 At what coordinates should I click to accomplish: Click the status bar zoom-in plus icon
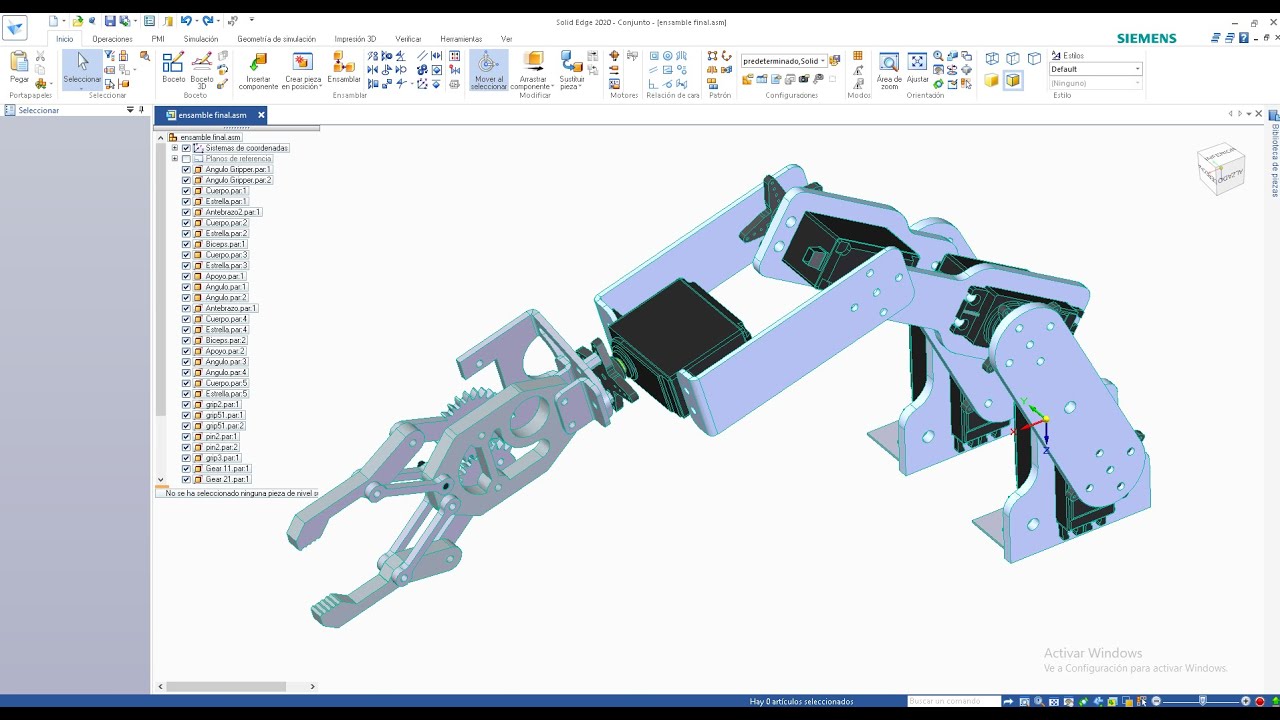click(1246, 701)
